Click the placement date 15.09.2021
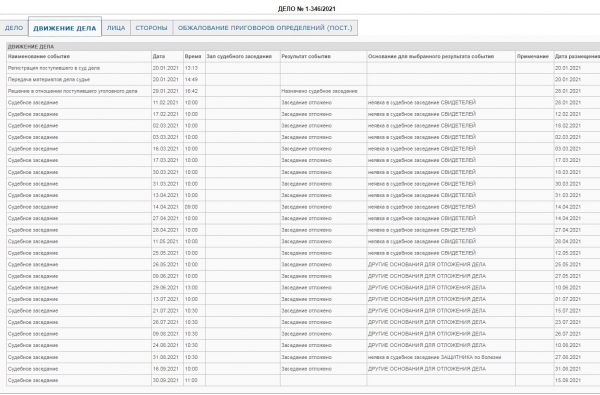Image resolution: width=600 pixels, height=395 pixels. [x=568, y=380]
